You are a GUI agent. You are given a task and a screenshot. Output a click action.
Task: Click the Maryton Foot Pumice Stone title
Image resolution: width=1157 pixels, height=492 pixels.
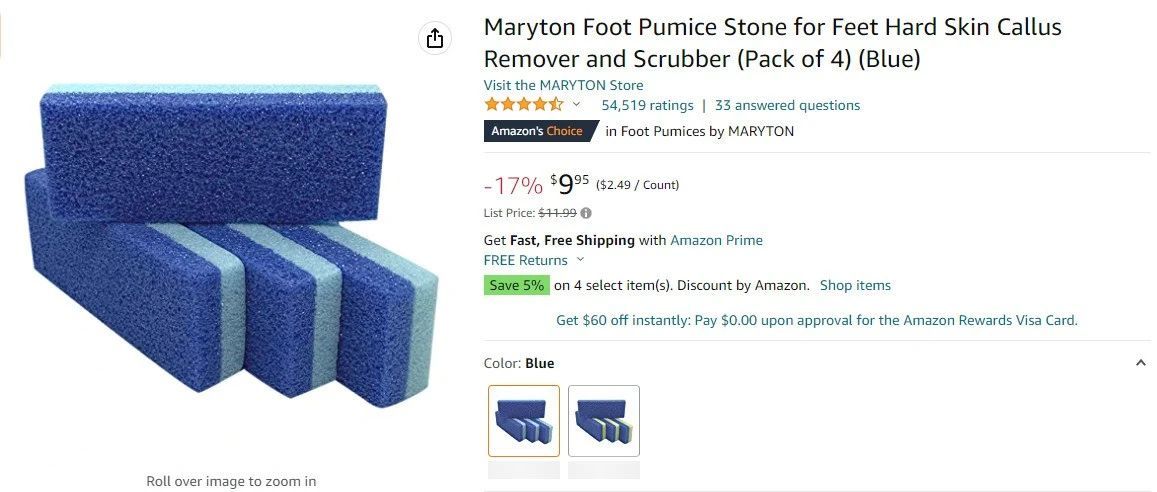point(772,42)
